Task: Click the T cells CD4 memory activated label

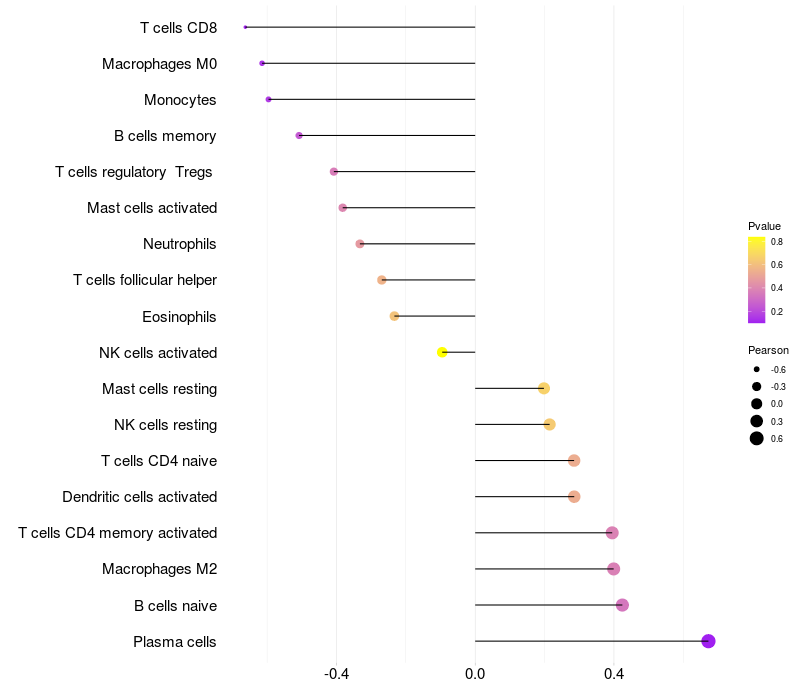Action: tap(117, 533)
